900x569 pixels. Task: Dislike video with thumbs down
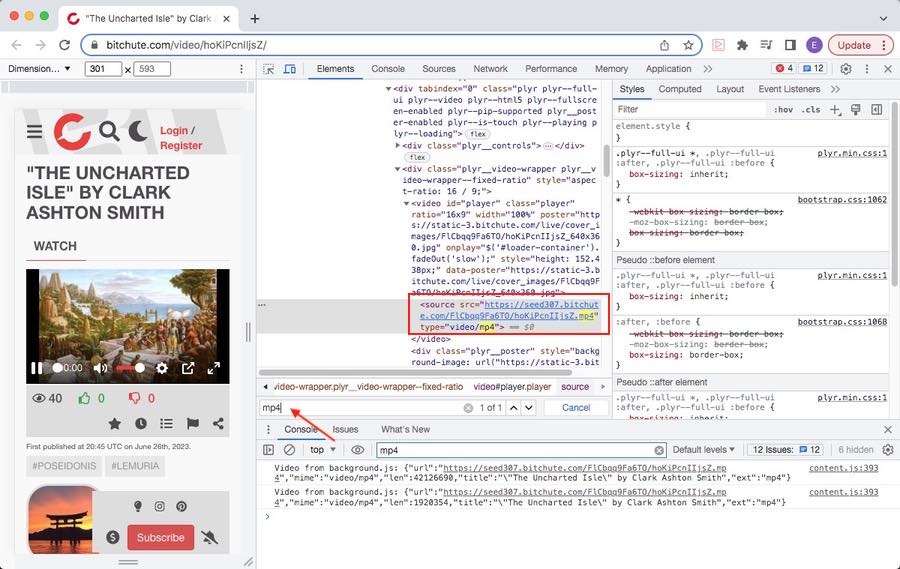tap(134, 398)
